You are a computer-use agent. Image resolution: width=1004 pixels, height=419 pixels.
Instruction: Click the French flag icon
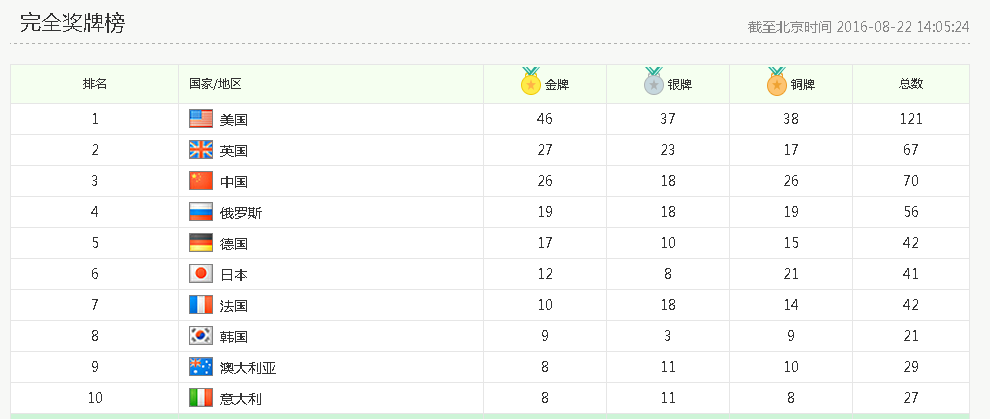pos(201,305)
